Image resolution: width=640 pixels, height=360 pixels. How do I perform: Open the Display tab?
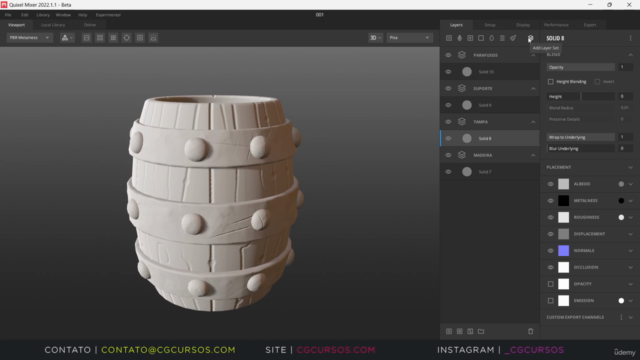pyautogui.click(x=523, y=25)
